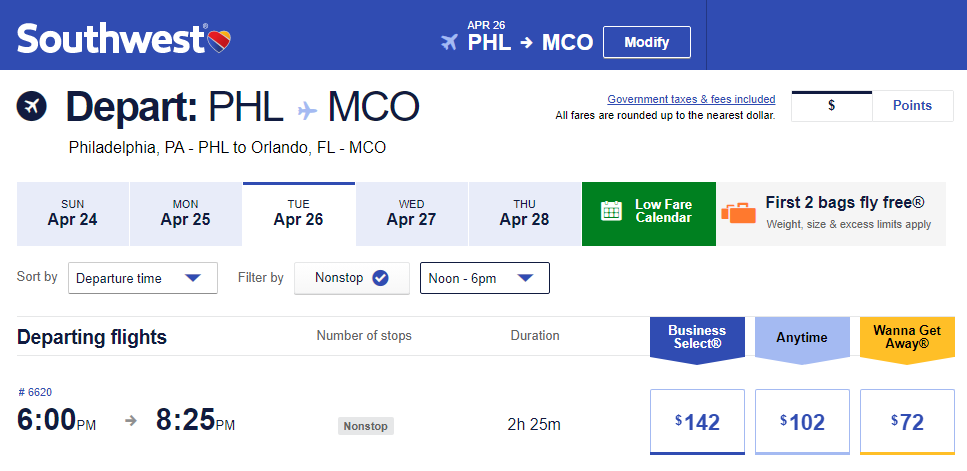Click the Southwest heart logo
This screenshot has width=967, height=471.
219,42
